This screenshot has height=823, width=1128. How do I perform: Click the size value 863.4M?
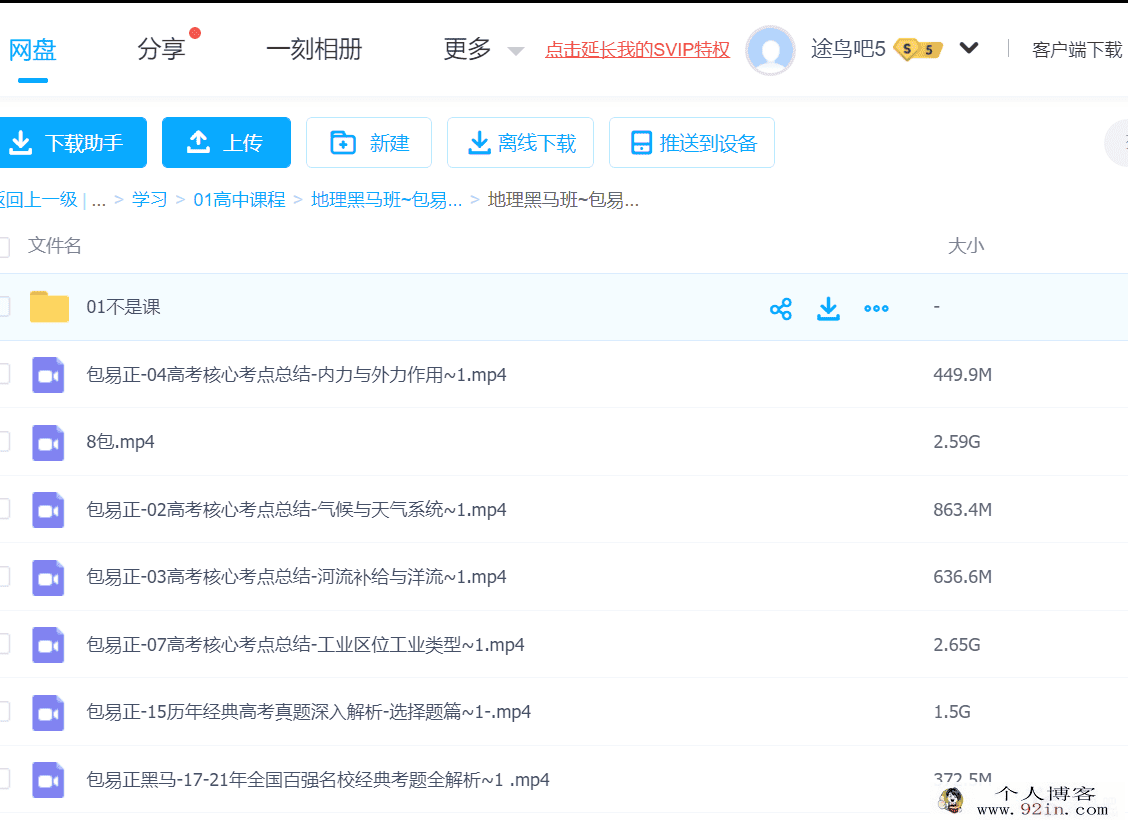tap(963, 509)
